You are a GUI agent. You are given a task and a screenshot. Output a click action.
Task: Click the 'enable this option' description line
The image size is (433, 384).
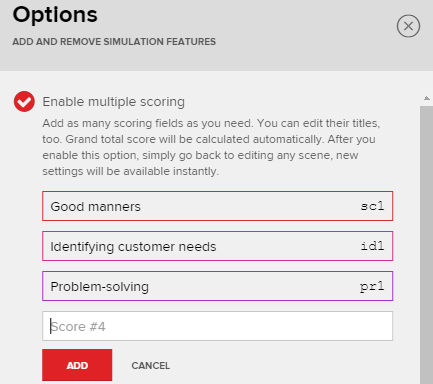click(200, 155)
